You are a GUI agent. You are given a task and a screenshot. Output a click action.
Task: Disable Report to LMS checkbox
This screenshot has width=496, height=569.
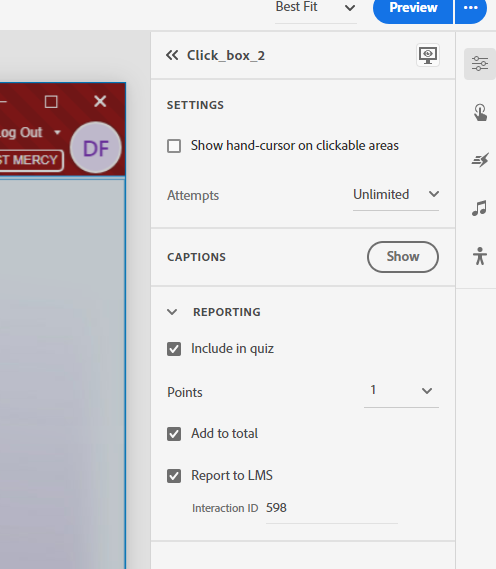(174, 476)
